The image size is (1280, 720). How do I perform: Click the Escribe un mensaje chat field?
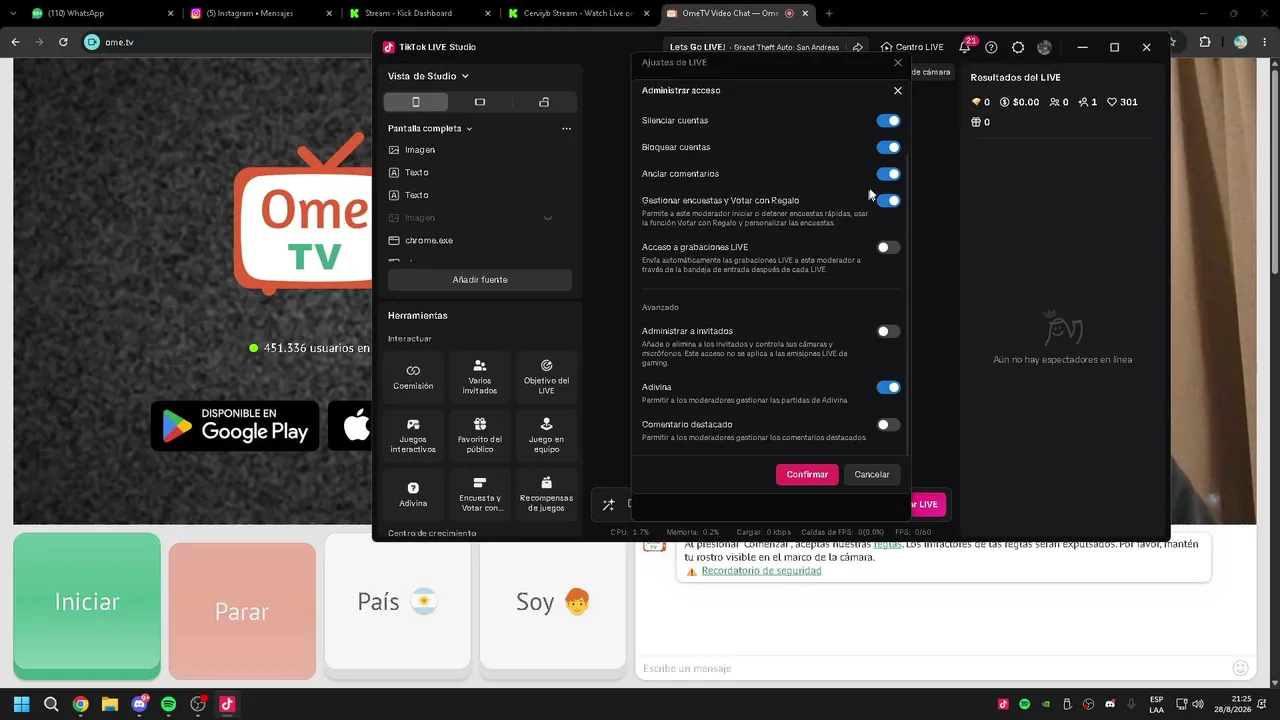pyautogui.click(x=930, y=668)
